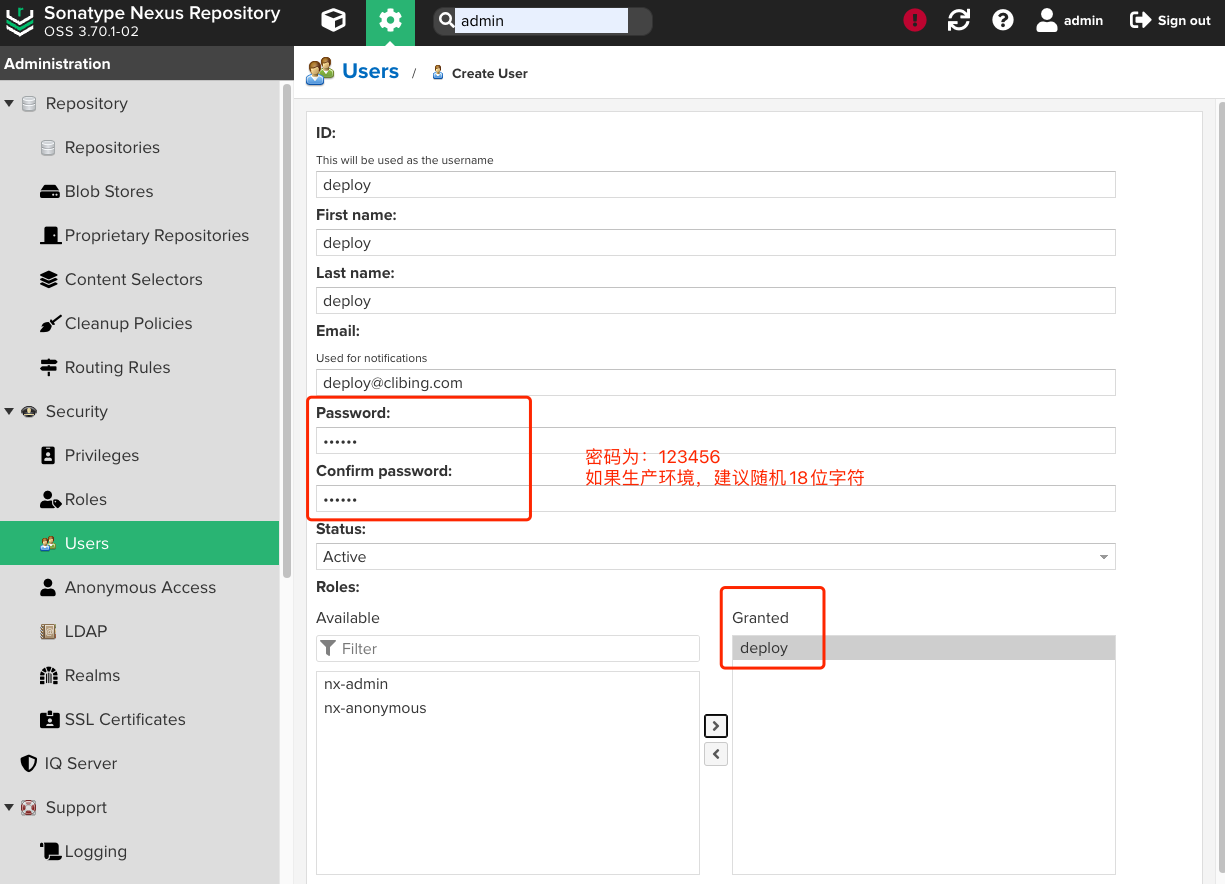Screen dimensions: 1225x884
Task: Collapse the Repository tree section
Action: [x=9, y=104]
